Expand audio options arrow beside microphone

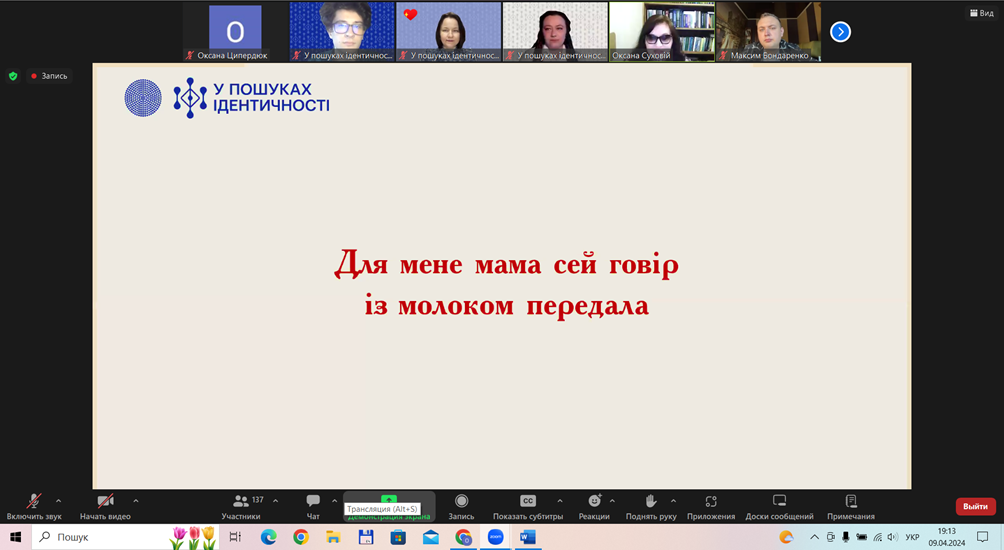point(58,501)
